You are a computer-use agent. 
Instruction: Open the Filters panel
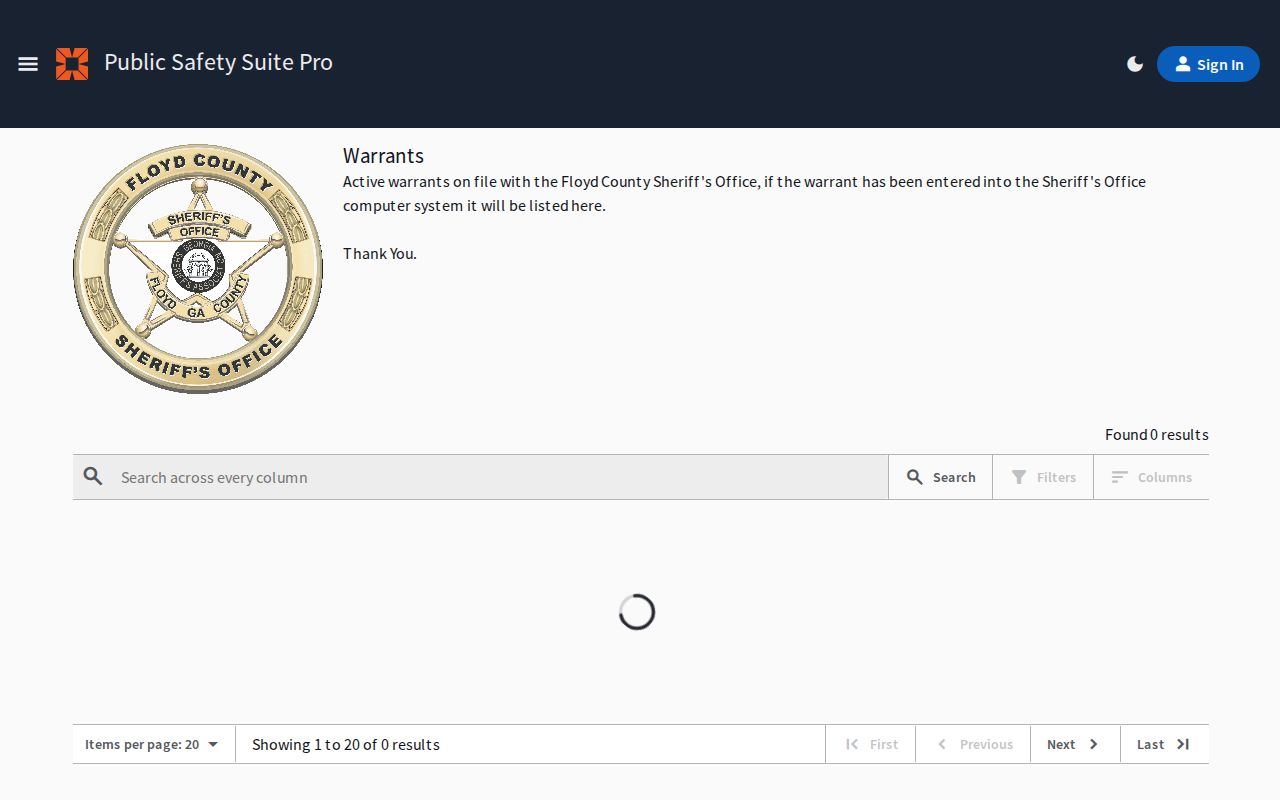click(1043, 477)
